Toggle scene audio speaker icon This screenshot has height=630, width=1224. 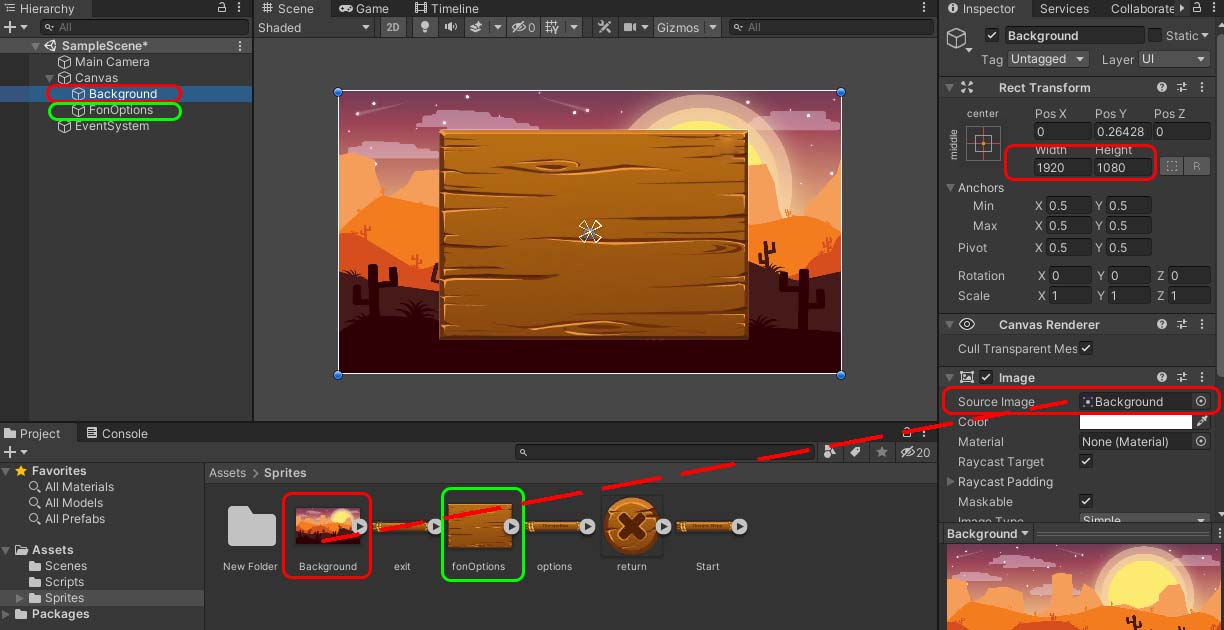451,27
